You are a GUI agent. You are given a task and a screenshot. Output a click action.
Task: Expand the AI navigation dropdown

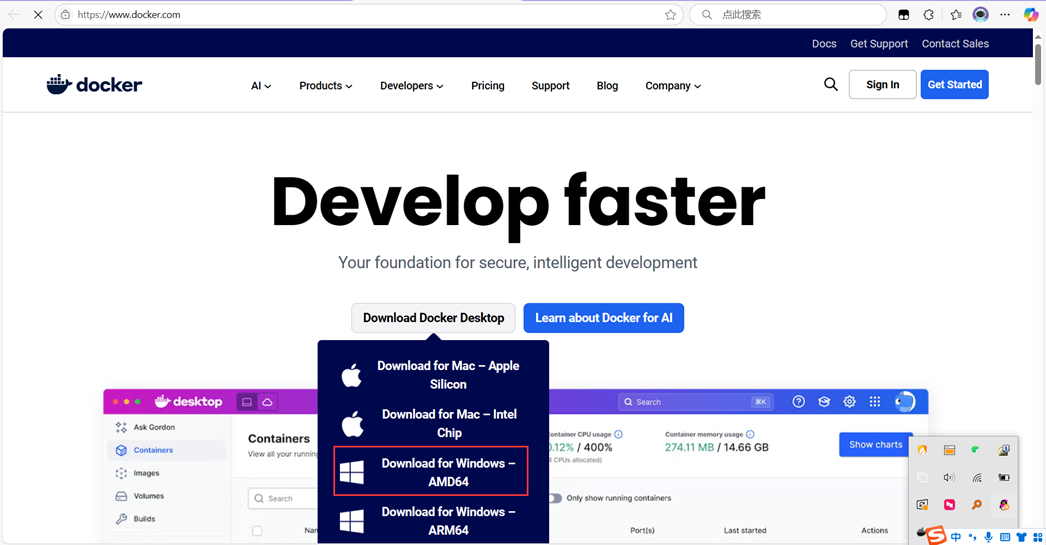(x=261, y=85)
